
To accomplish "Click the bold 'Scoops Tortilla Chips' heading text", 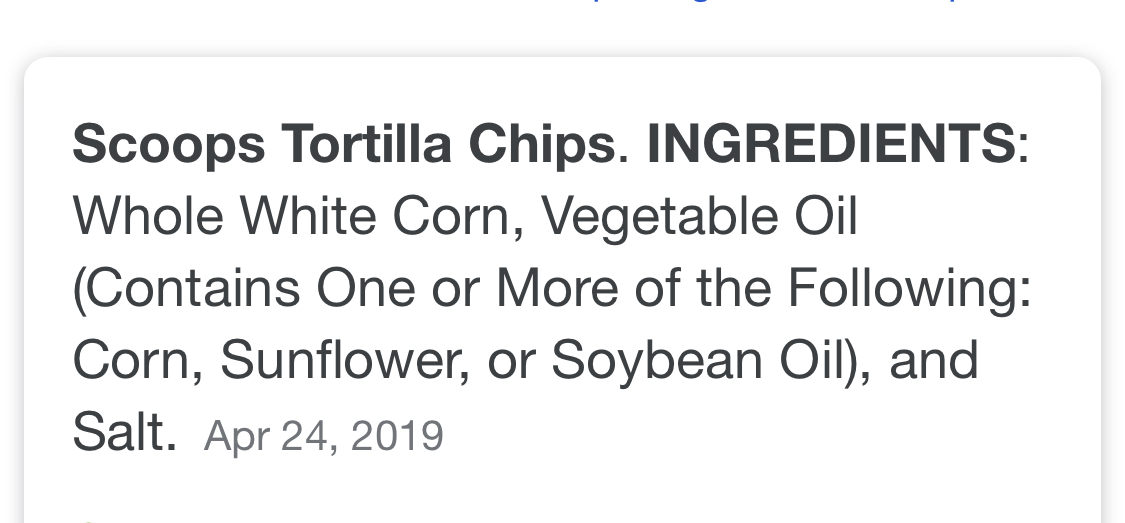I will point(344,144).
